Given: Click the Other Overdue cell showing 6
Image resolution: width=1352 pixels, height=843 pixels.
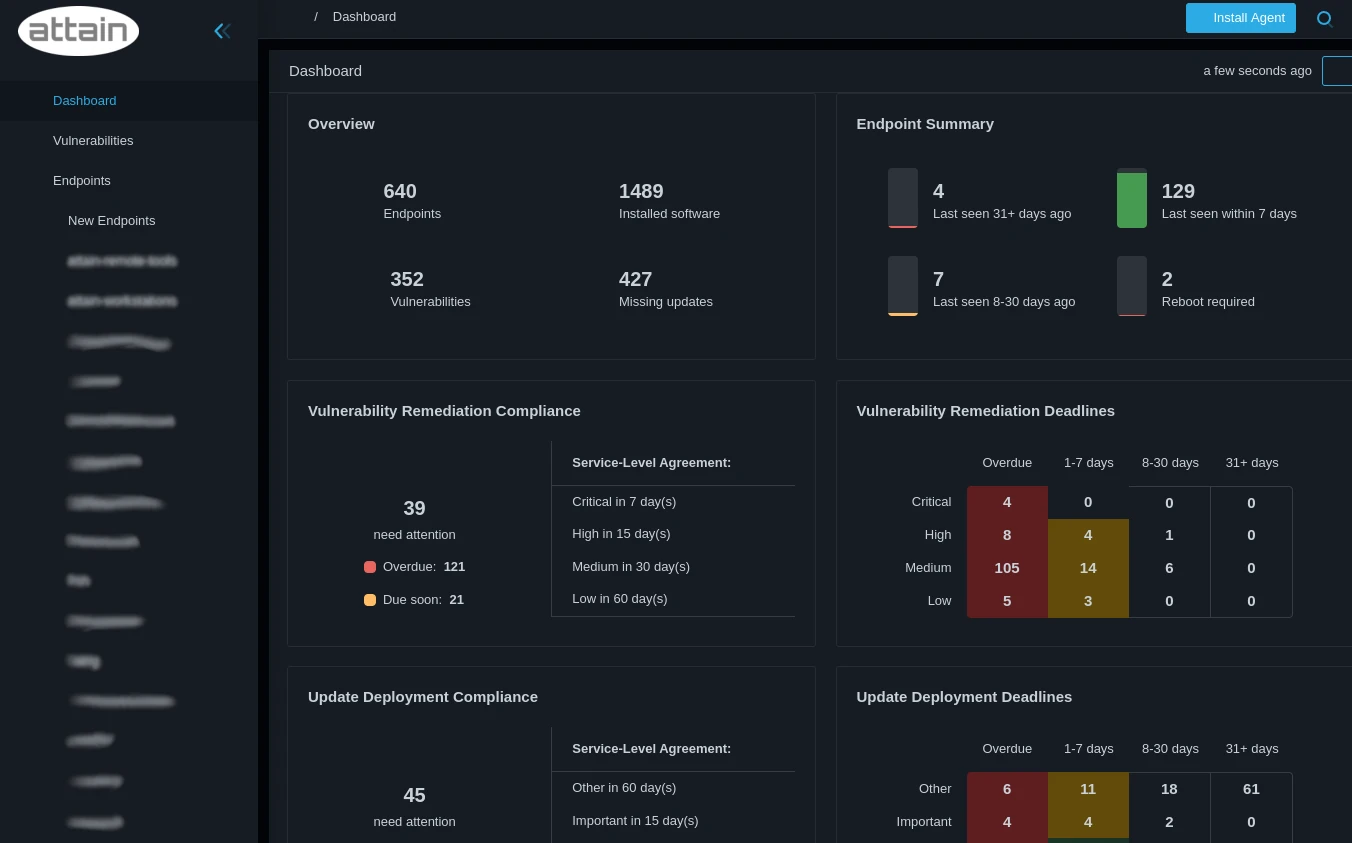Looking at the screenshot, I should (1007, 789).
